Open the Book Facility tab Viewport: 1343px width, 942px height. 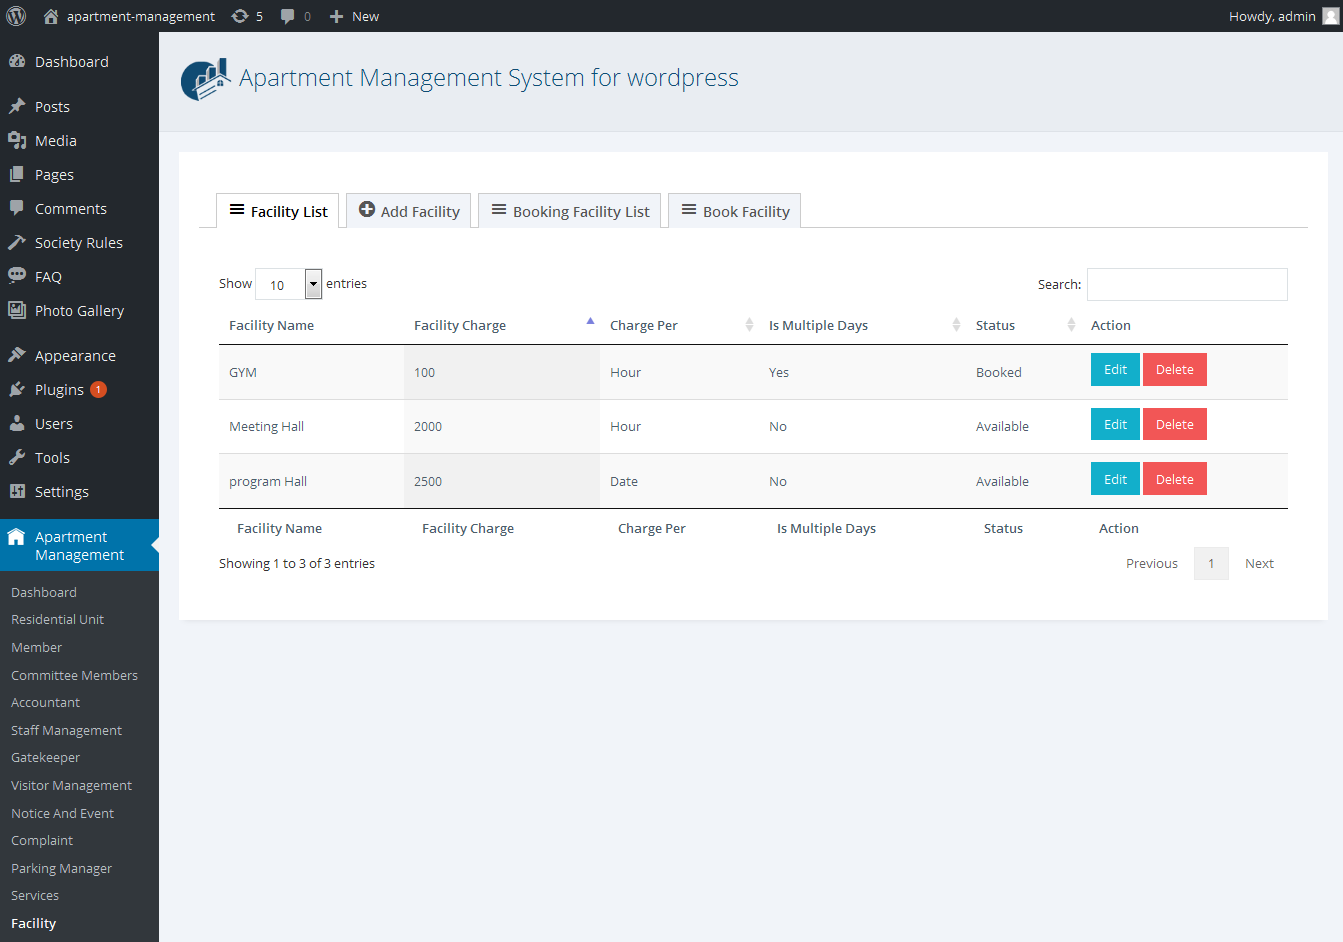[x=735, y=211]
